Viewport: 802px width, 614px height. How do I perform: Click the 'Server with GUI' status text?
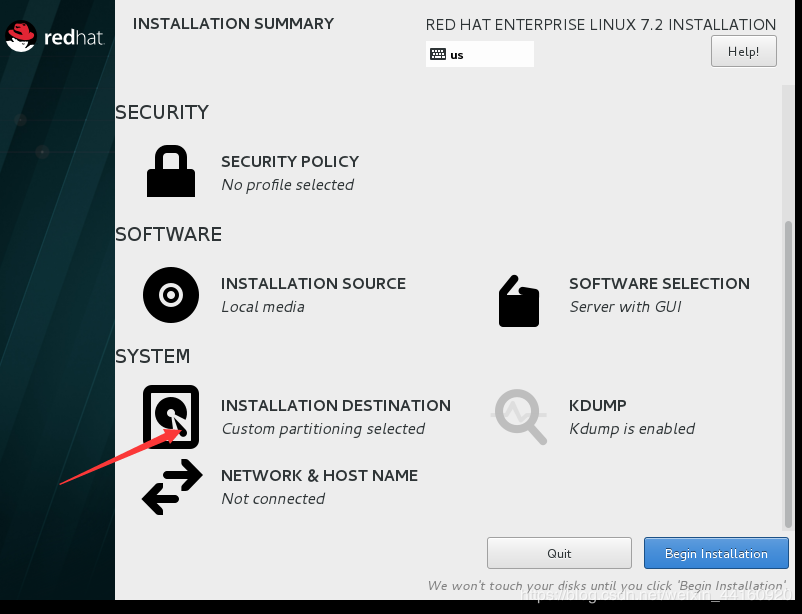pos(626,307)
